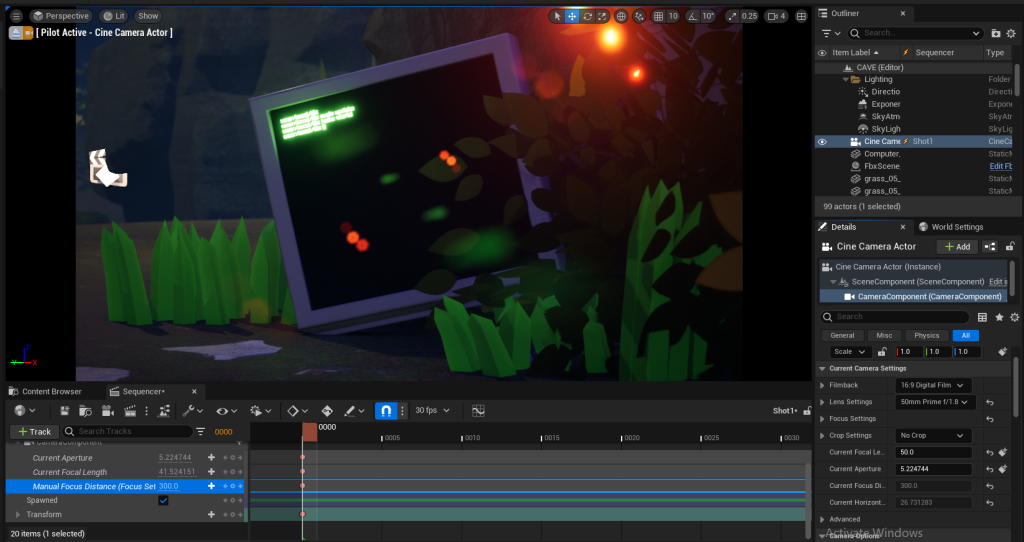This screenshot has width=1024, height=542.
Task: Click the Add component button
Action: coord(957,247)
